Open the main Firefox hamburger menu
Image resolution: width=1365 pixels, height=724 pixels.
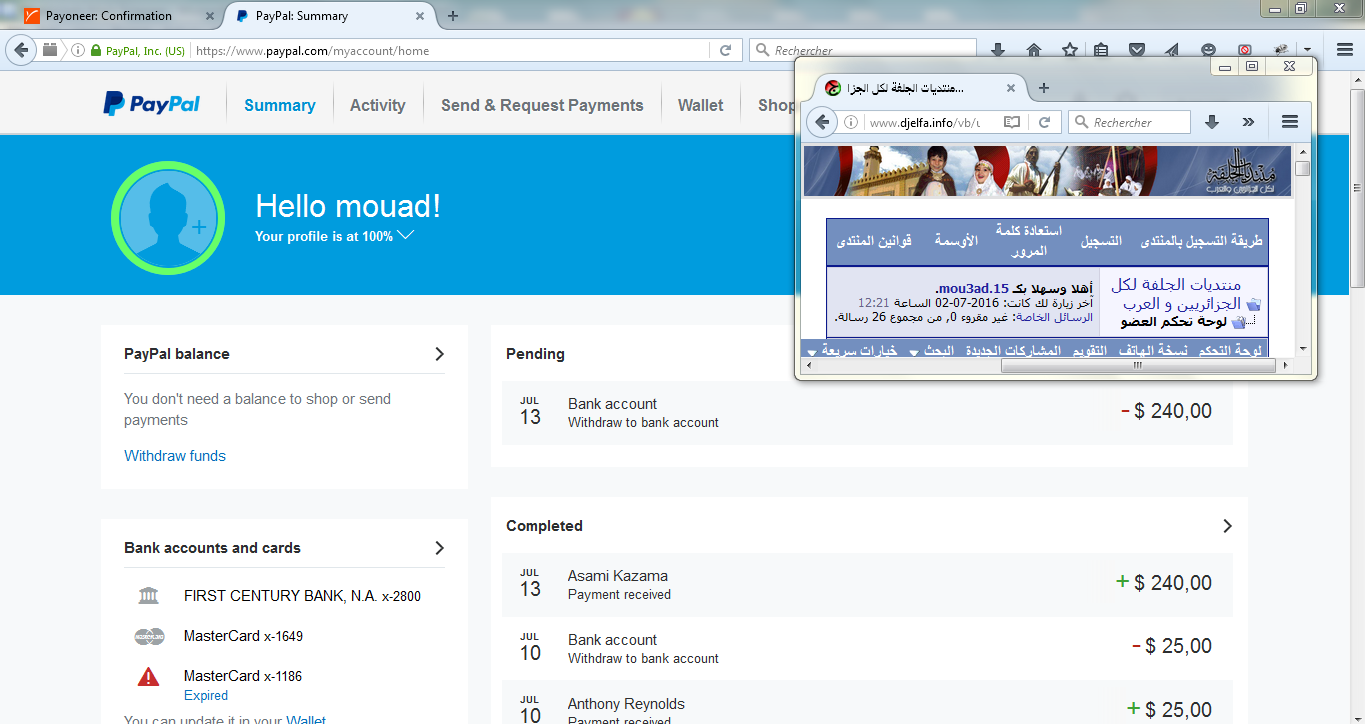tap(1344, 50)
